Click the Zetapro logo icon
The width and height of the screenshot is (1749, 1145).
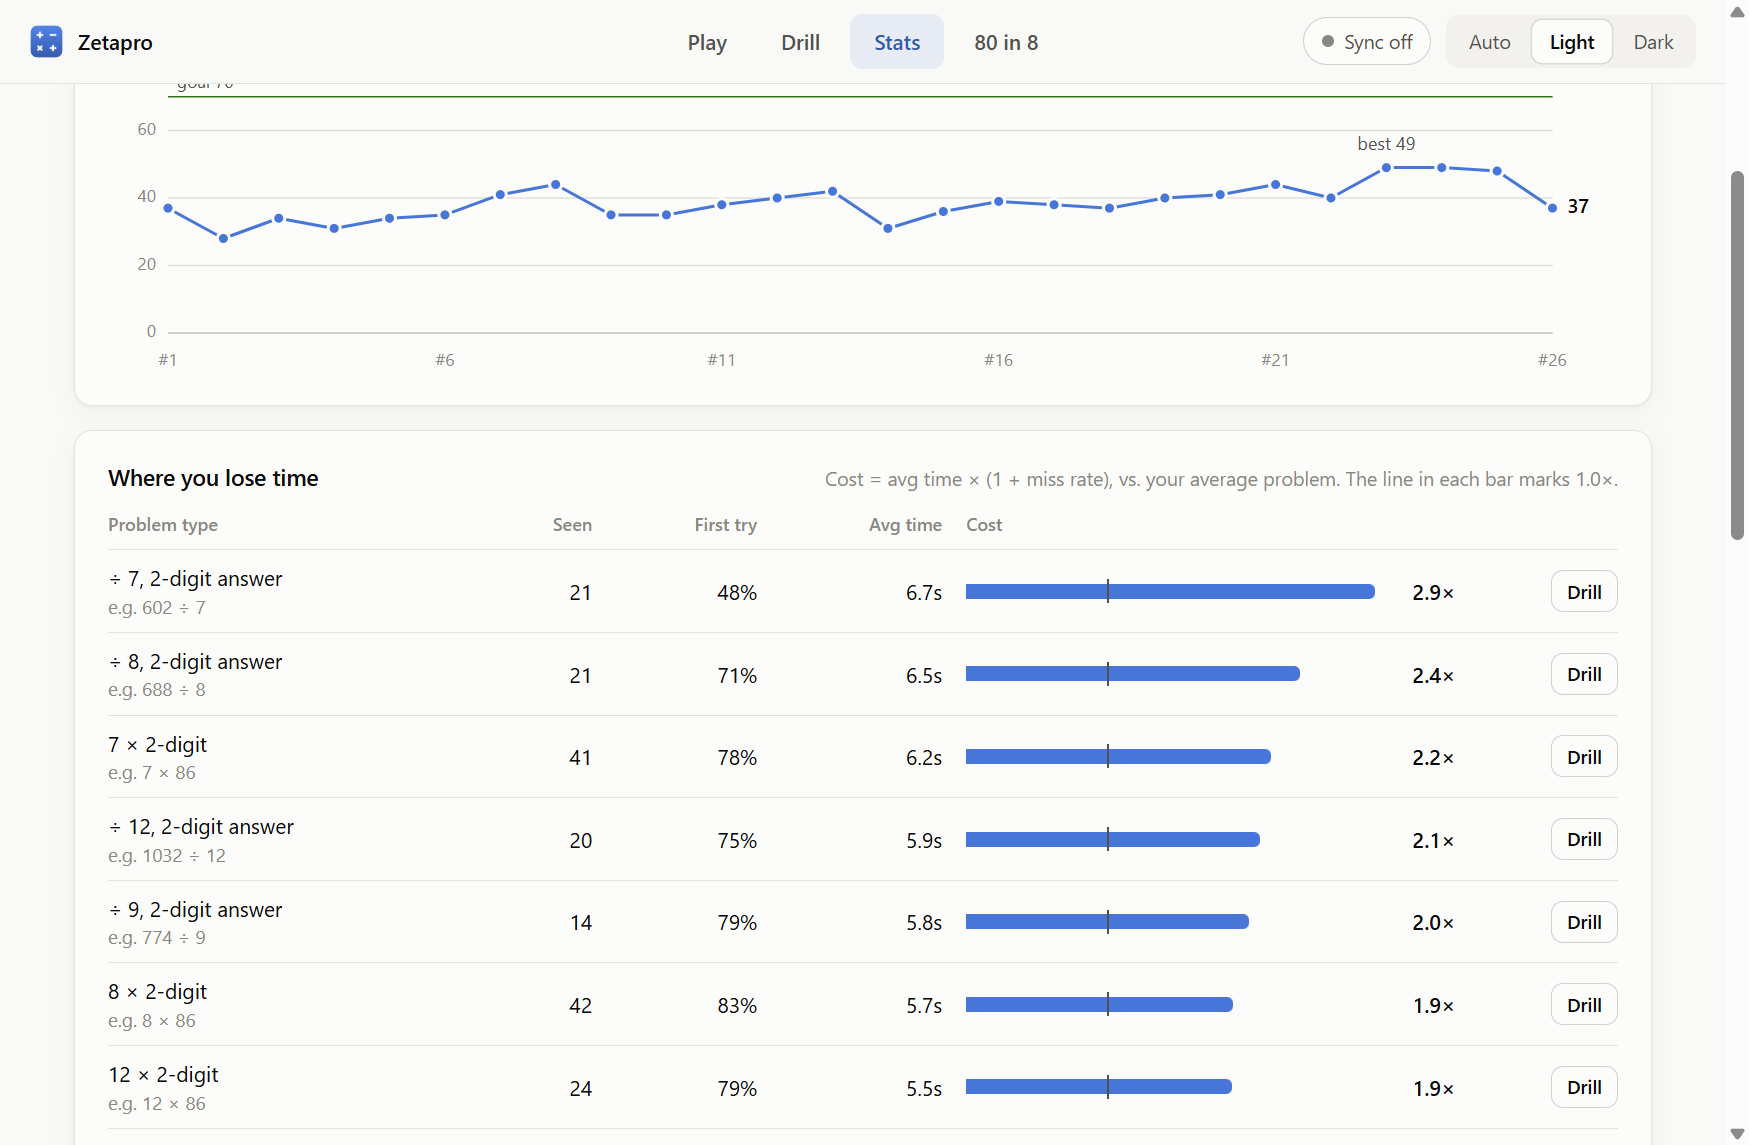pyautogui.click(x=46, y=42)
